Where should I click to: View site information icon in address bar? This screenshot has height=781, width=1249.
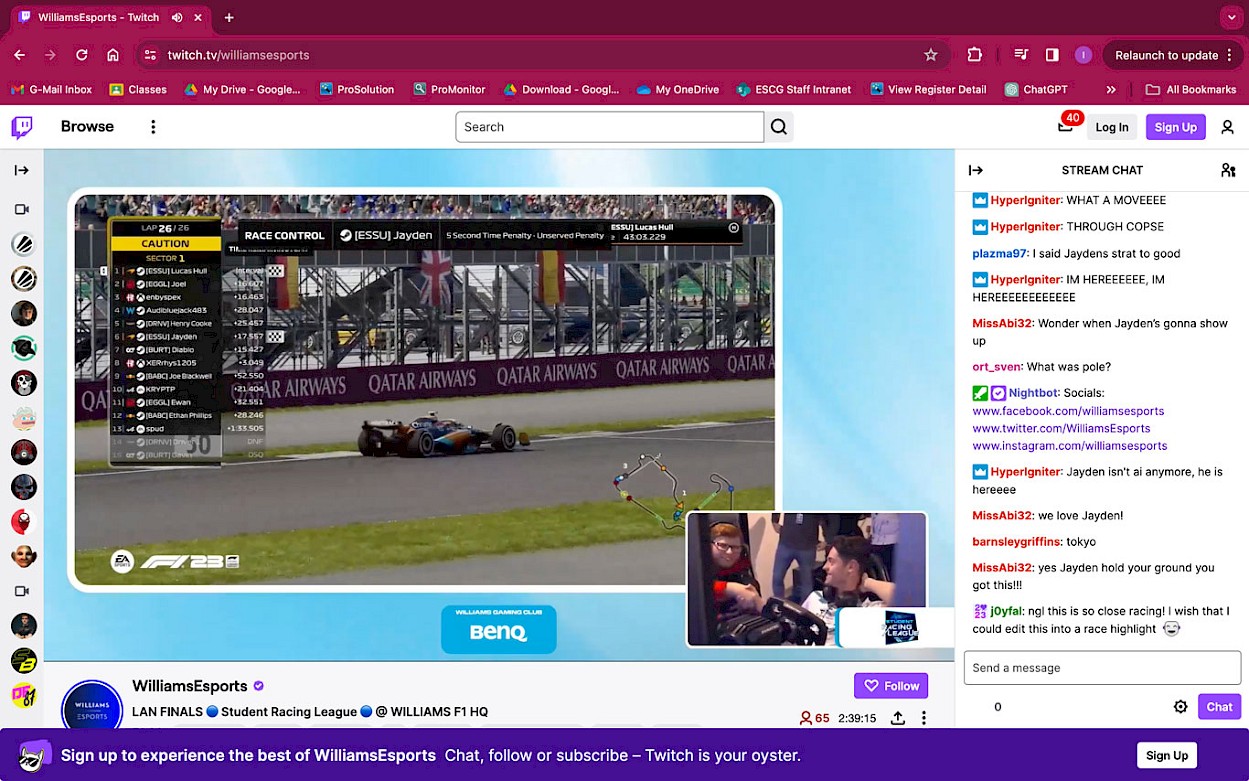(150, 55)
